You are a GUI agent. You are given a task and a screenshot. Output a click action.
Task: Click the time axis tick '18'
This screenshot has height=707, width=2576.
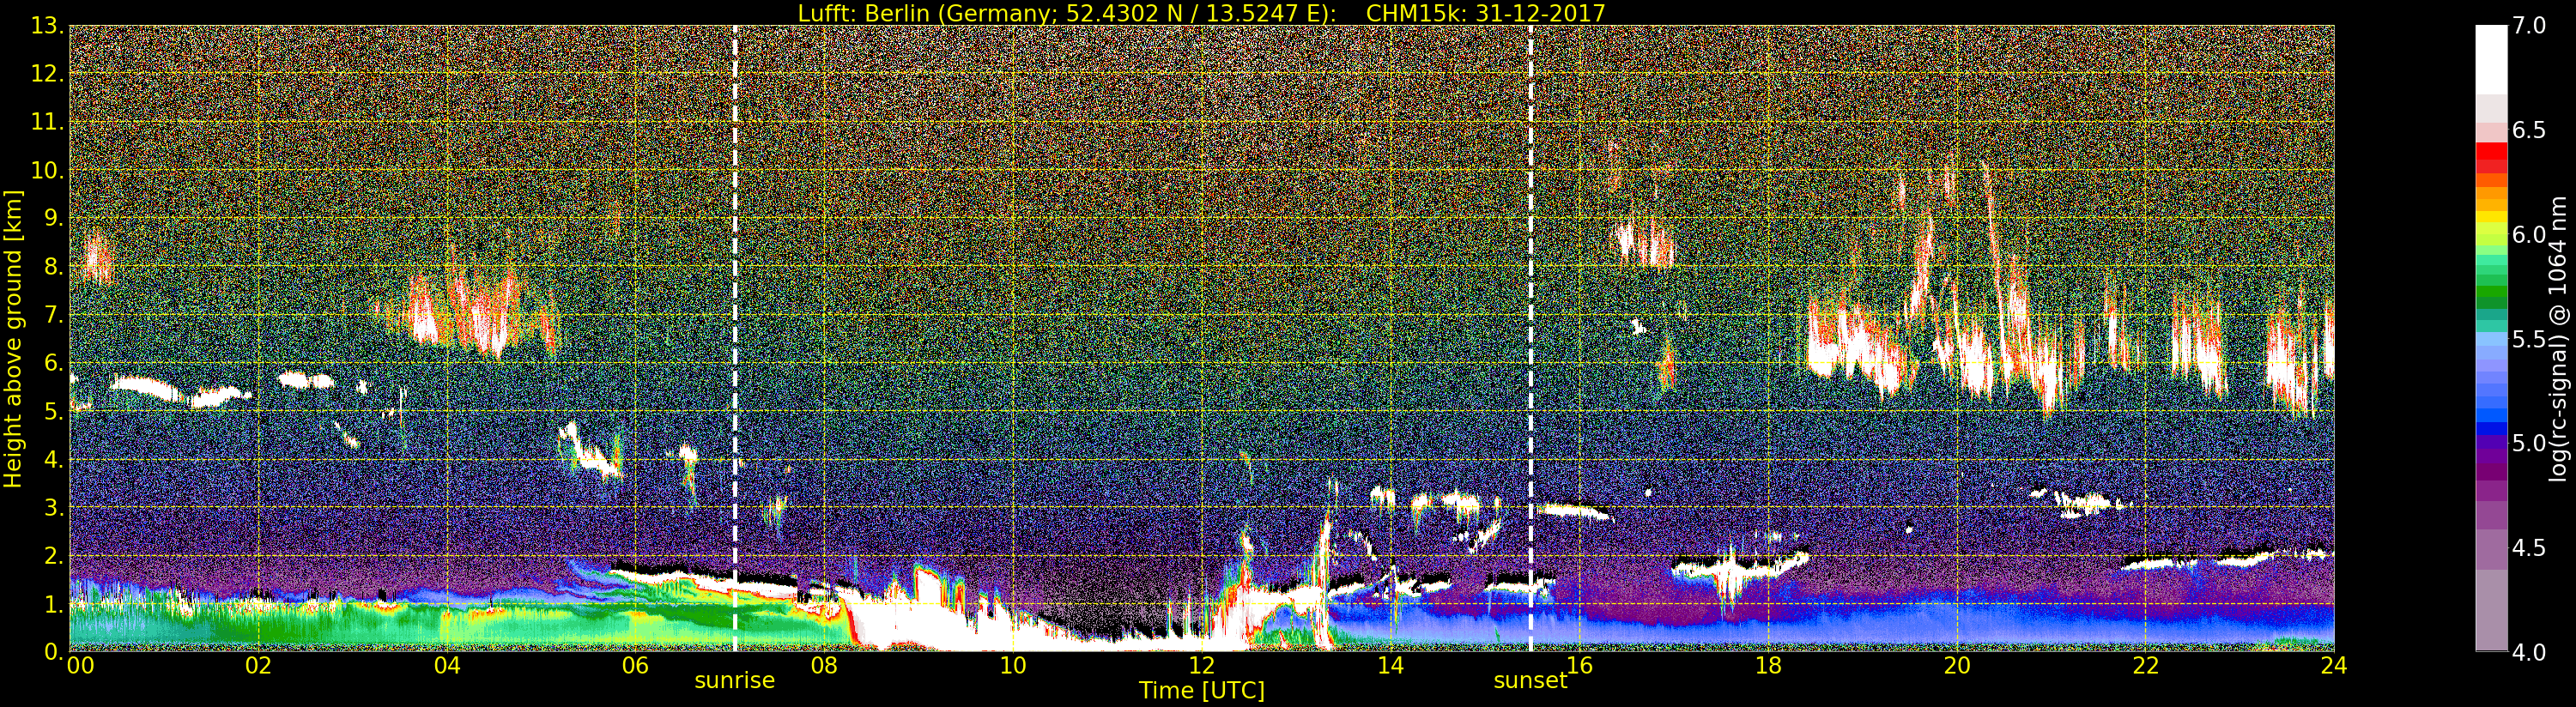(x=1768, y=666)
